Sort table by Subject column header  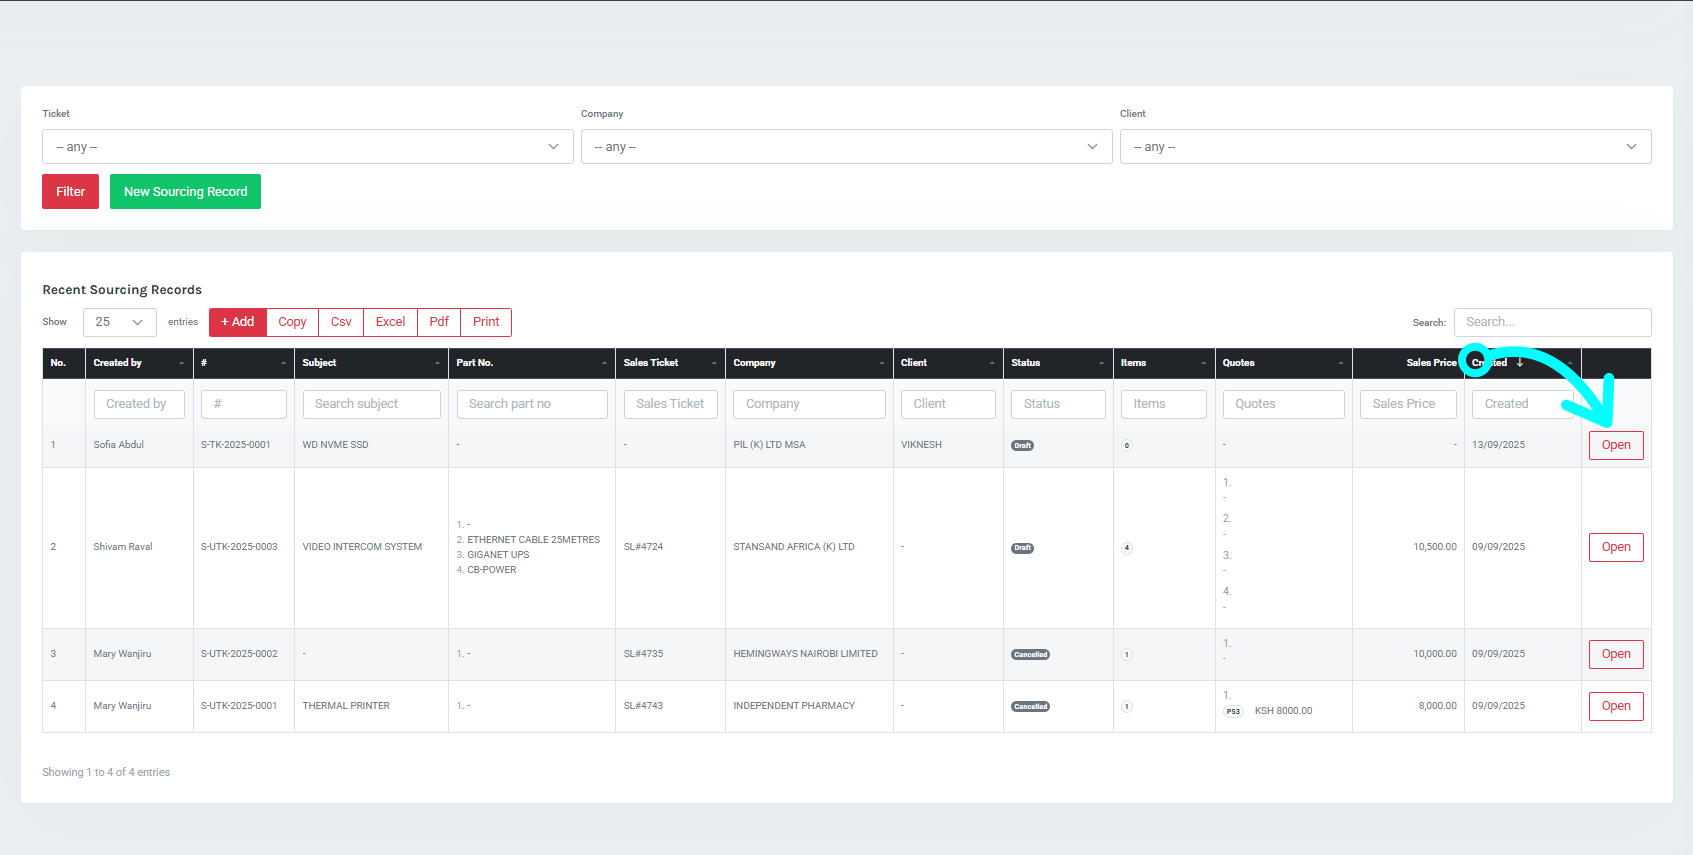[370, 363]
